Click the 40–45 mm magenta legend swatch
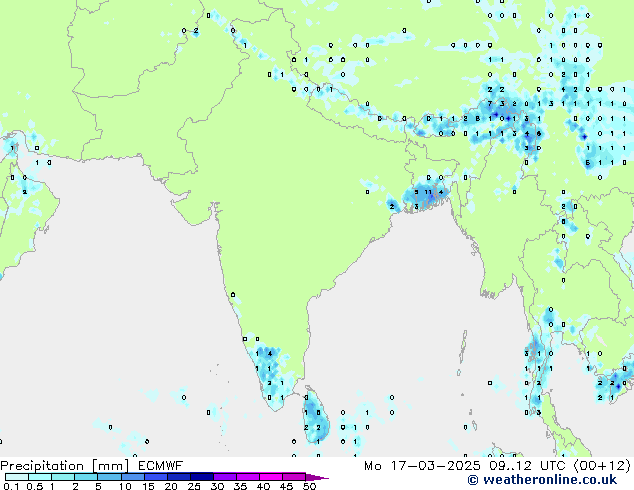The image size is (634, 490). (271, 477)
